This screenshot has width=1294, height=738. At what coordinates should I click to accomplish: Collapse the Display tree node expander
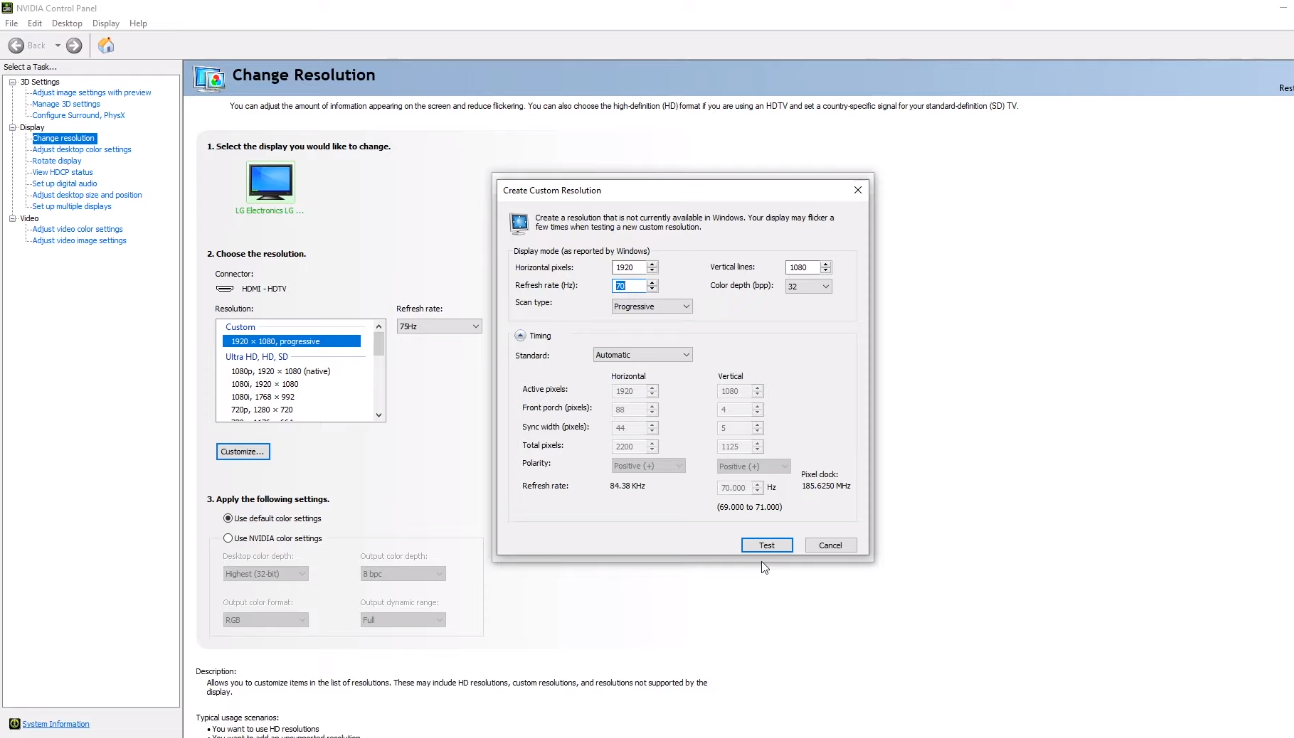coord(12,127)
